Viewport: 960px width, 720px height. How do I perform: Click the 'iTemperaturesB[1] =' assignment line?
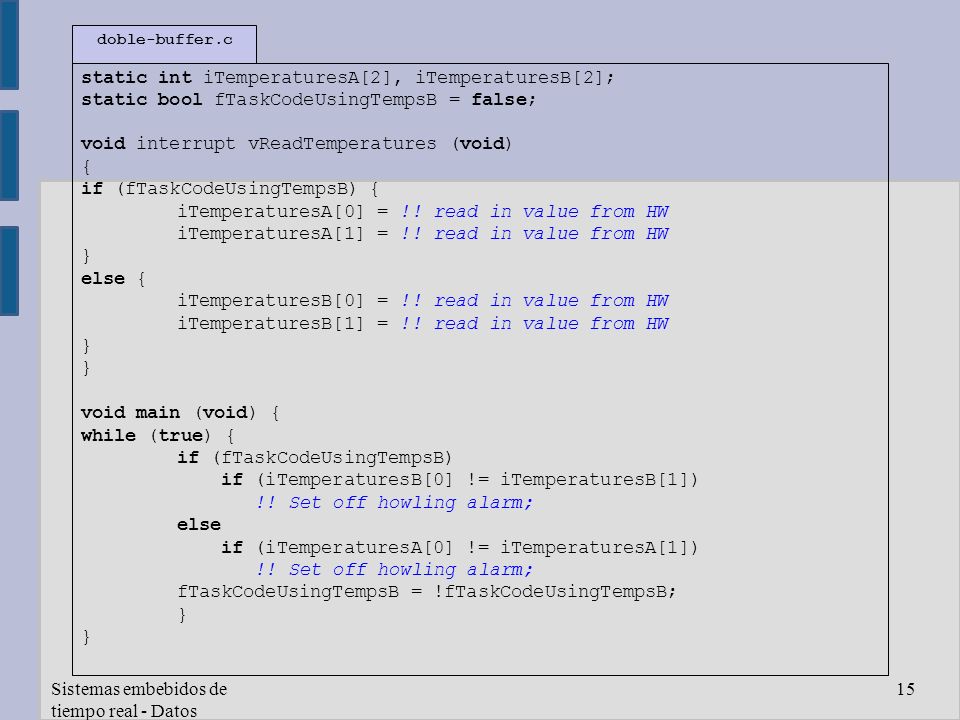coord(423,323)
